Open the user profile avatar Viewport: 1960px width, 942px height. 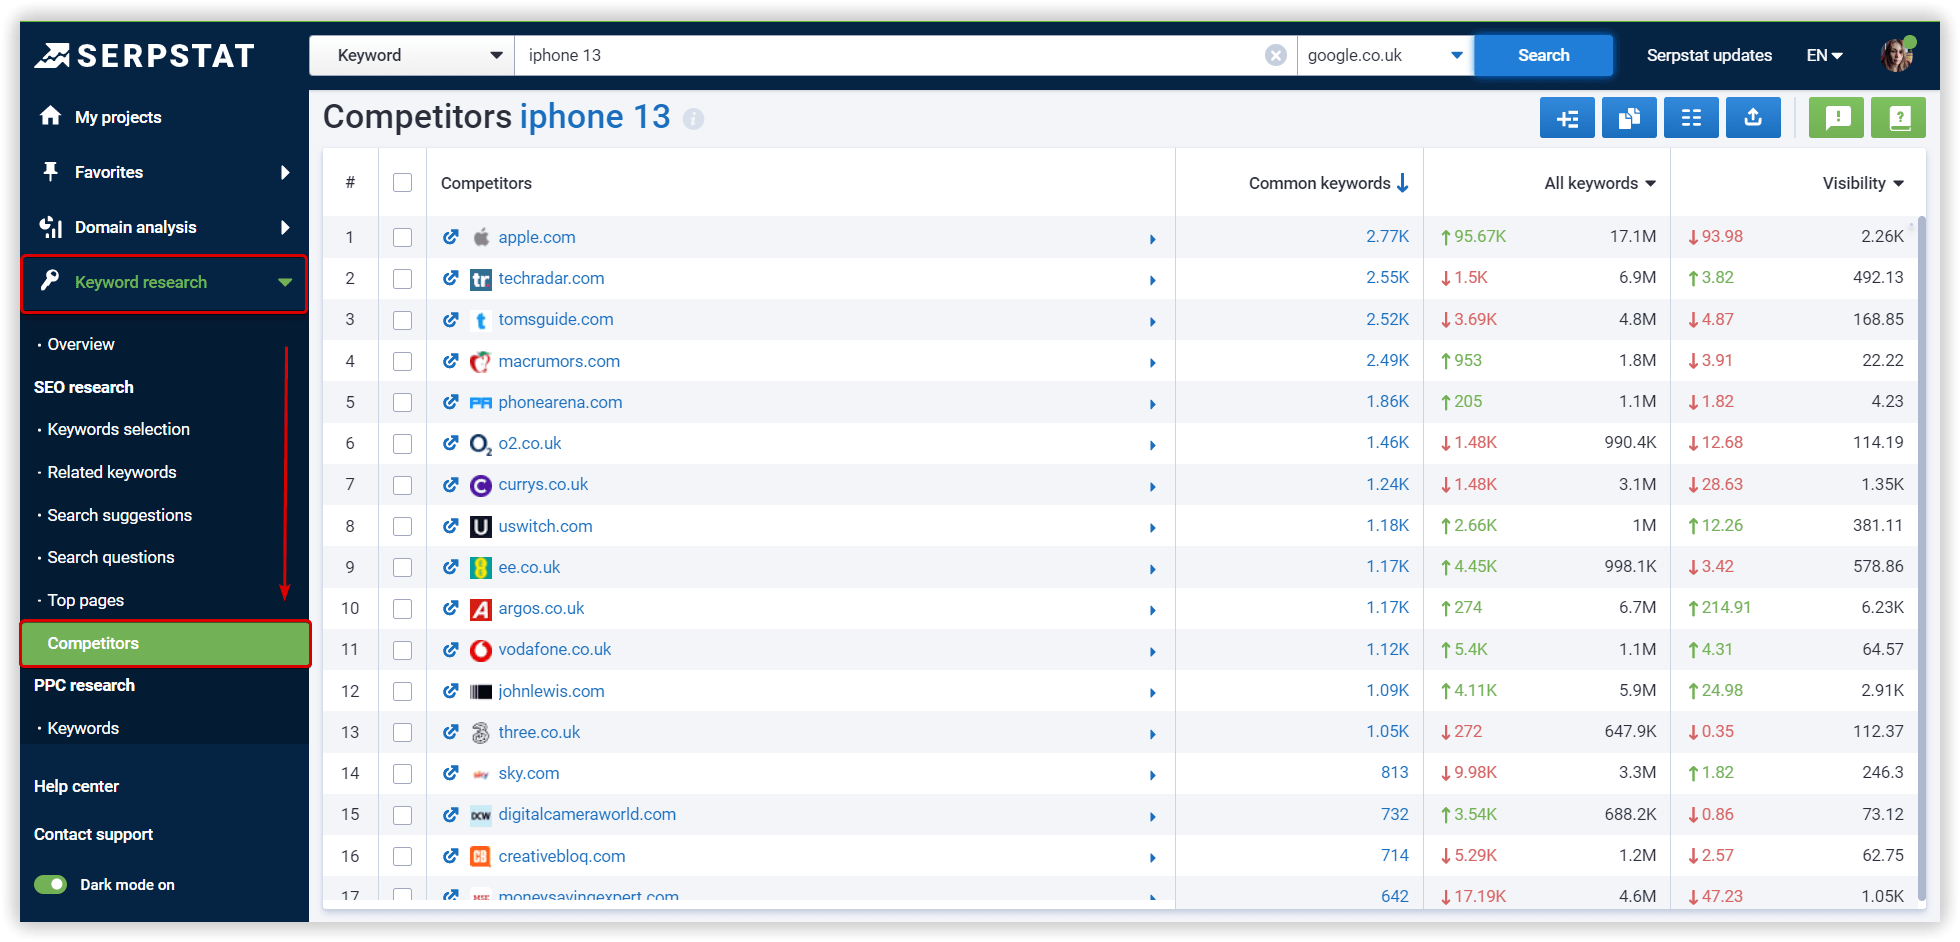click(1897, 55)
